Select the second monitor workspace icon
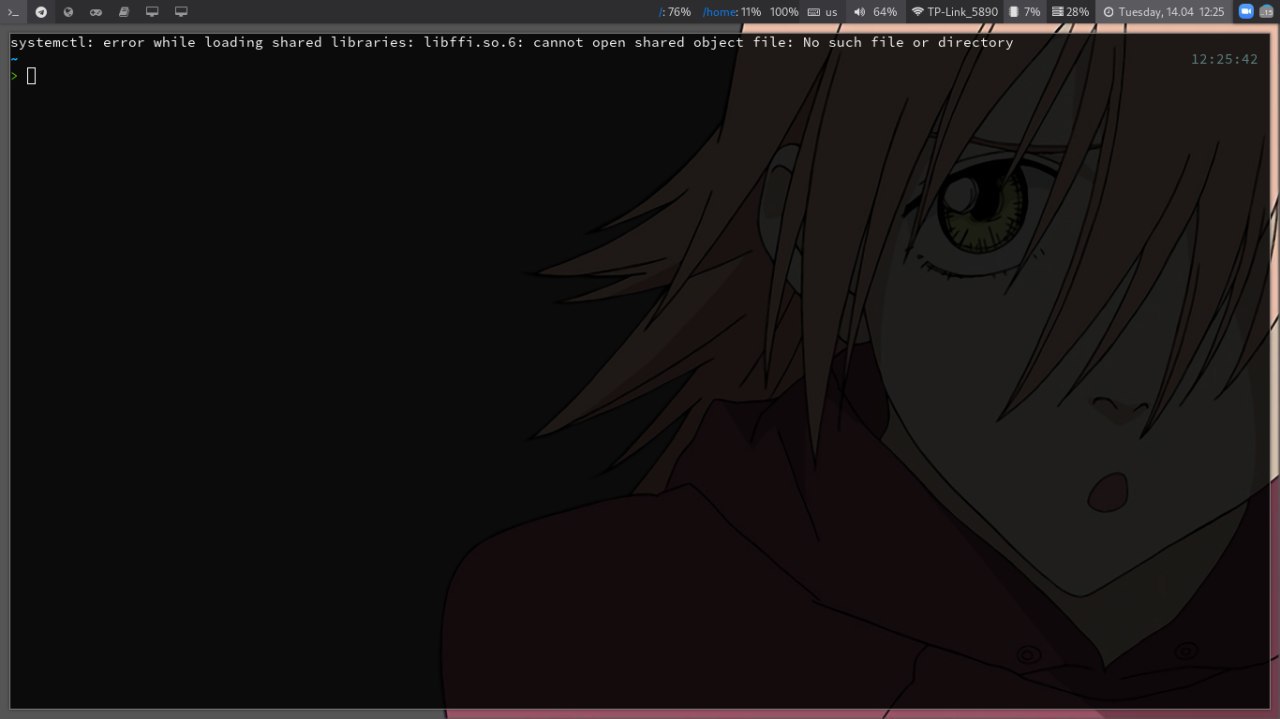 pos(181,12)
